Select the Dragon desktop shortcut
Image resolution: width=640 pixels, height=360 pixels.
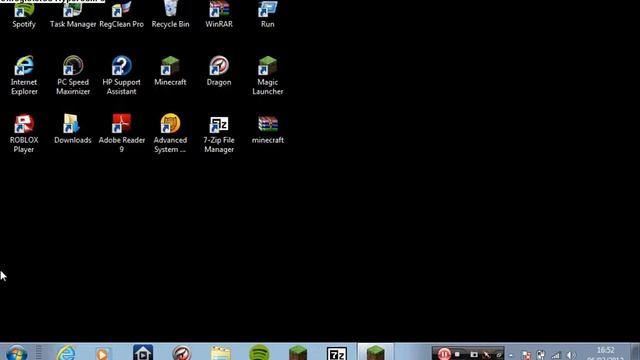coord(219,71)
